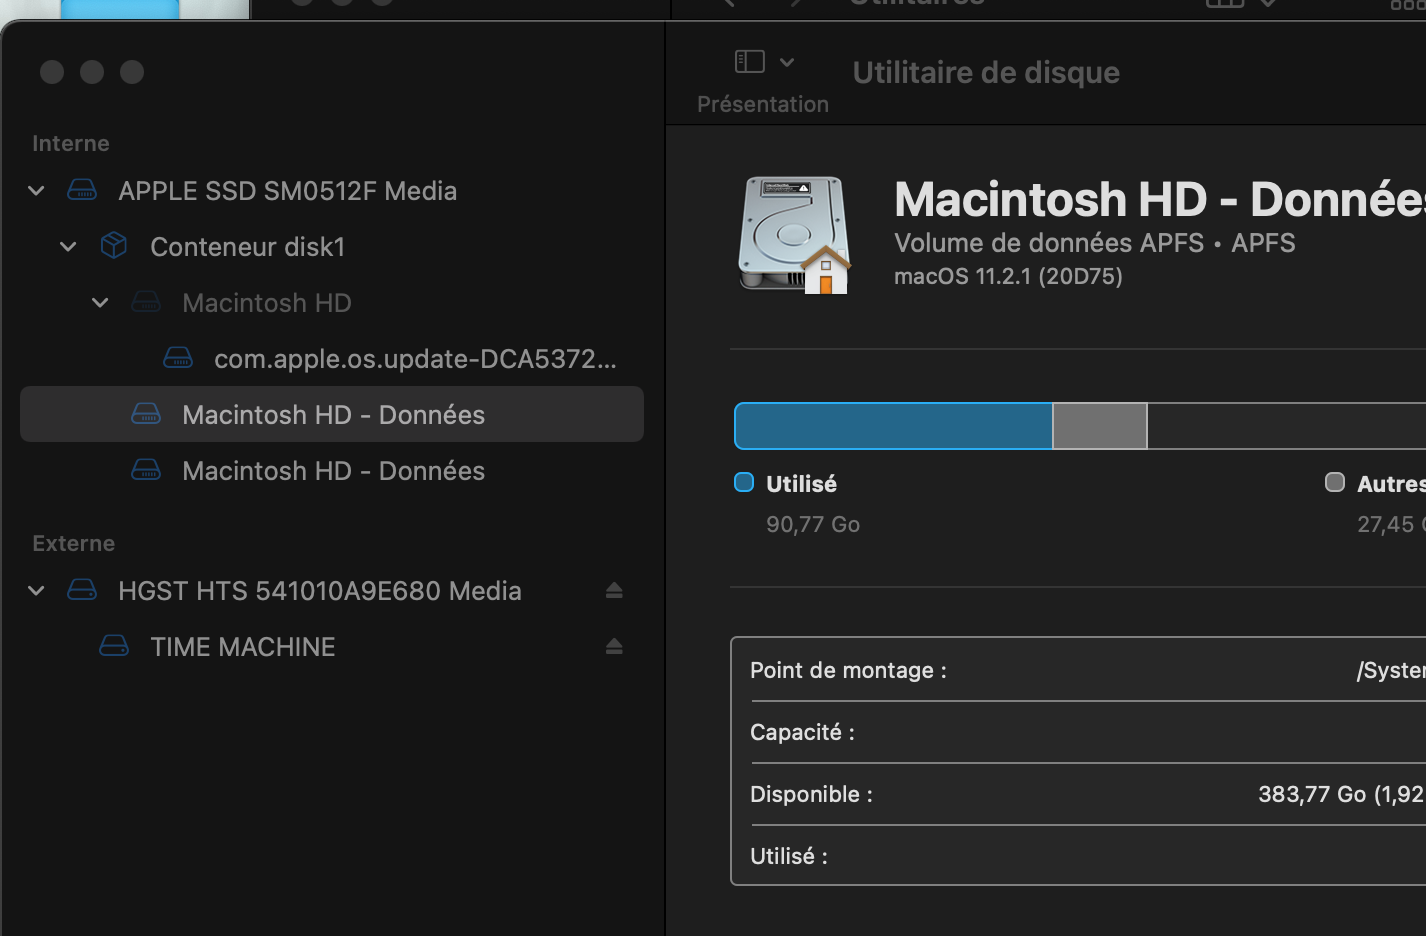The image size is (1426, 936).
Task: Select the non-highlighted Macintosh HD - Données volume
Action: tap(333, 470)
